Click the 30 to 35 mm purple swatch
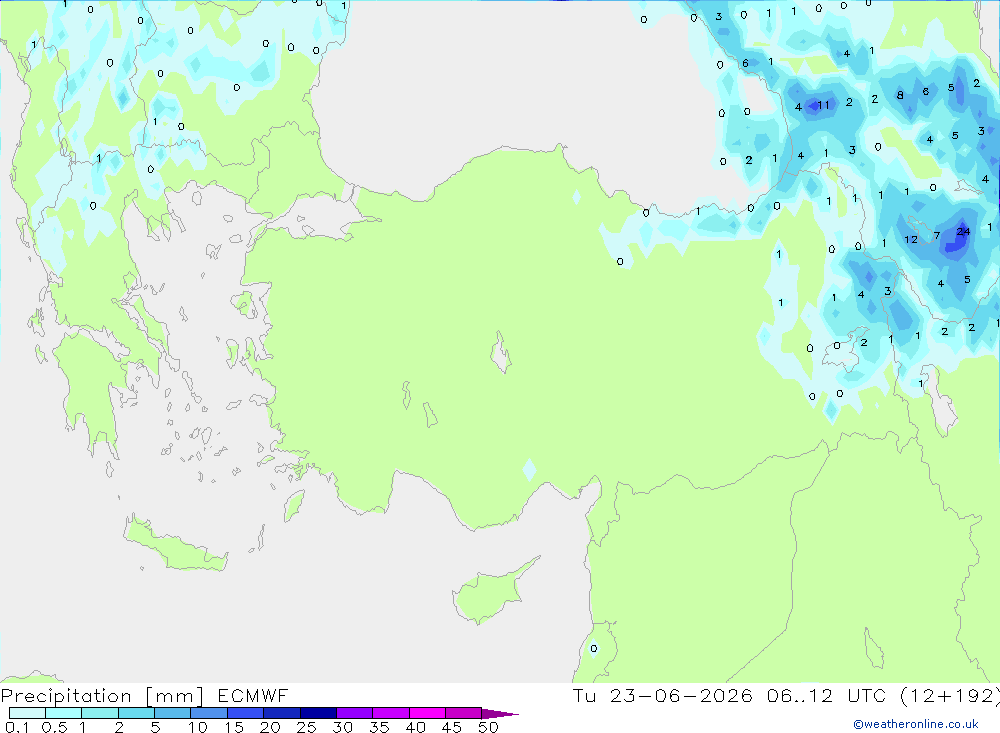The height and width of the screenshot is (733, 1000). coord(355,713)
